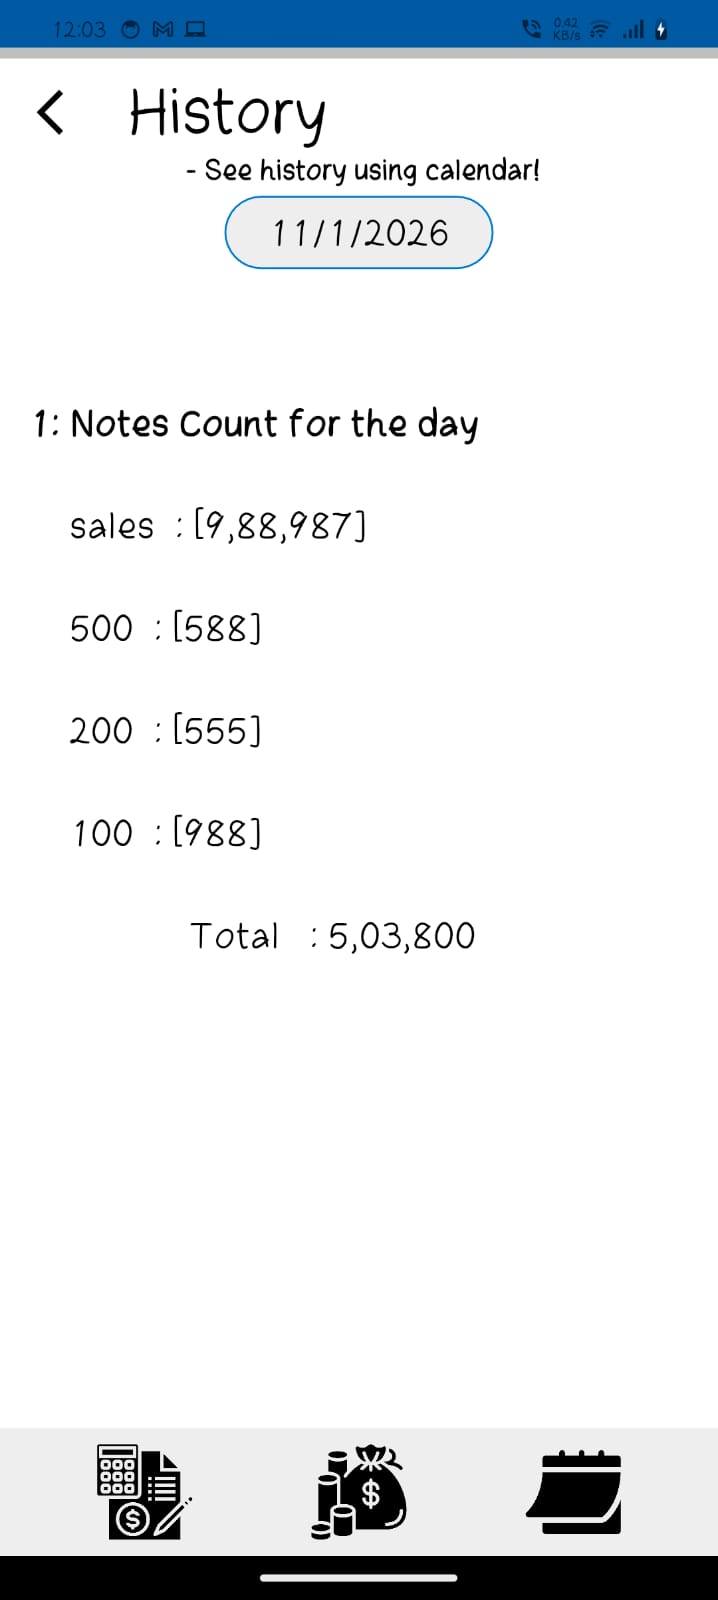Select the 200 notes count row
This screenshot has width=718, height=1600.
tap(166, 731)
